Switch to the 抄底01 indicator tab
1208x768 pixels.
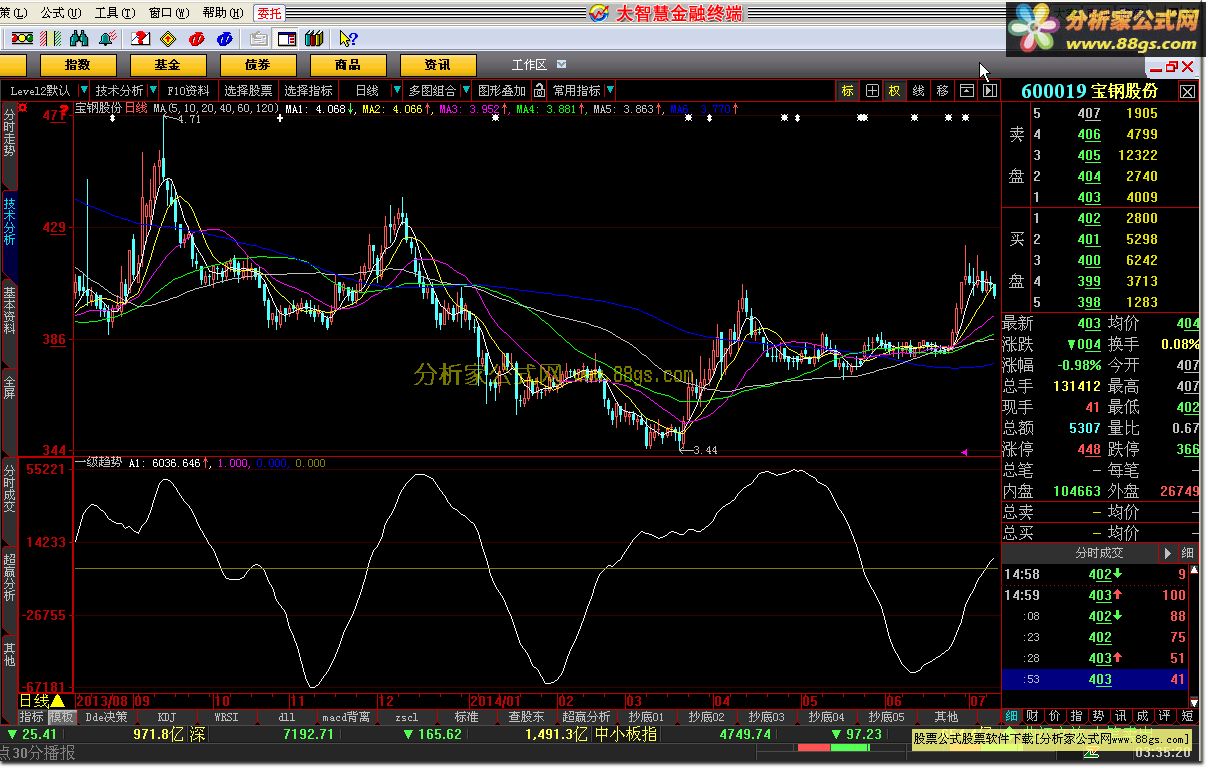(646, 717)
